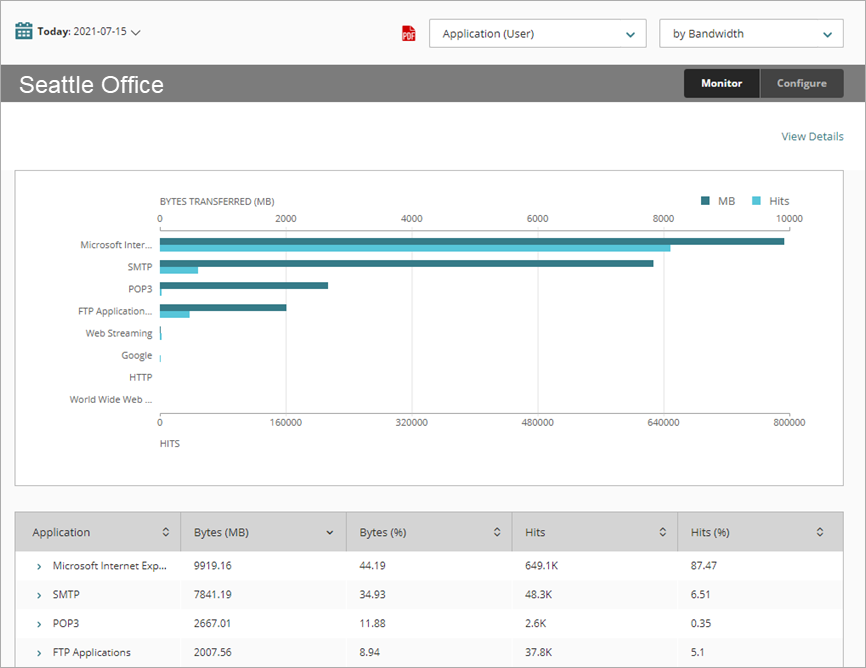Click the 7841.19 bytes value
This screenshot has height=668, width=866.
[x=213, y=595]
